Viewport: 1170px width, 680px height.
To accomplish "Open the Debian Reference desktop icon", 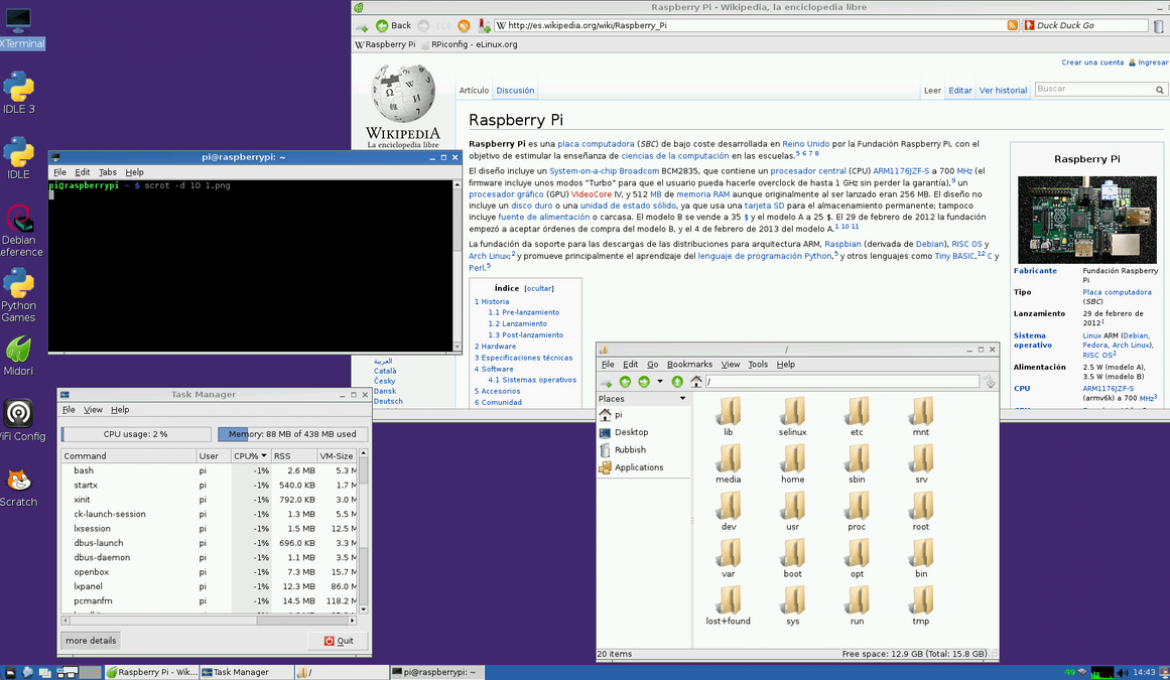I will [x=19, y=230].
